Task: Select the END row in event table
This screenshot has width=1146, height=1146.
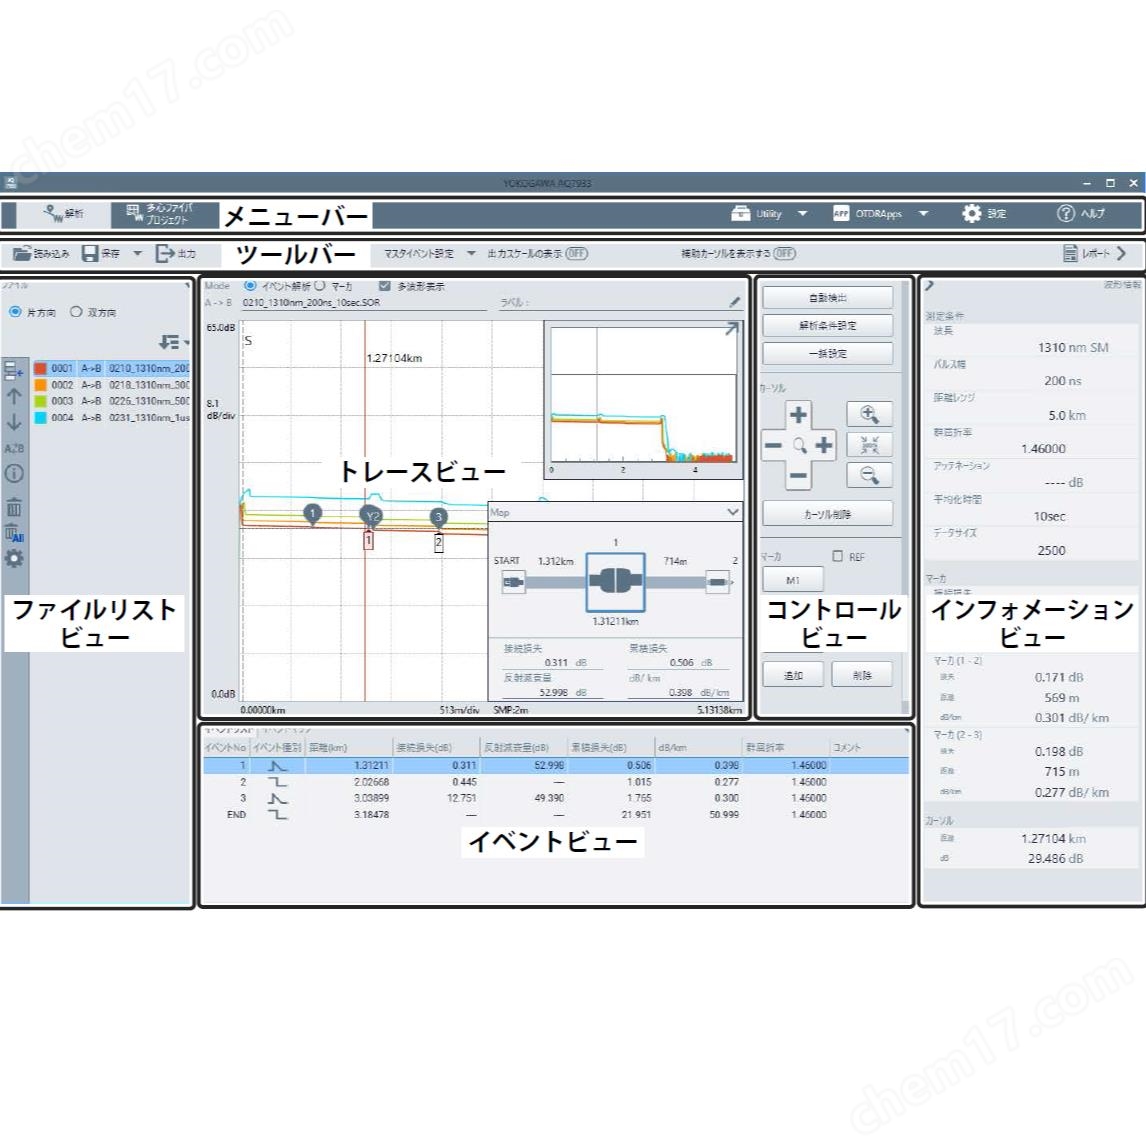Action: click(555, 814)
